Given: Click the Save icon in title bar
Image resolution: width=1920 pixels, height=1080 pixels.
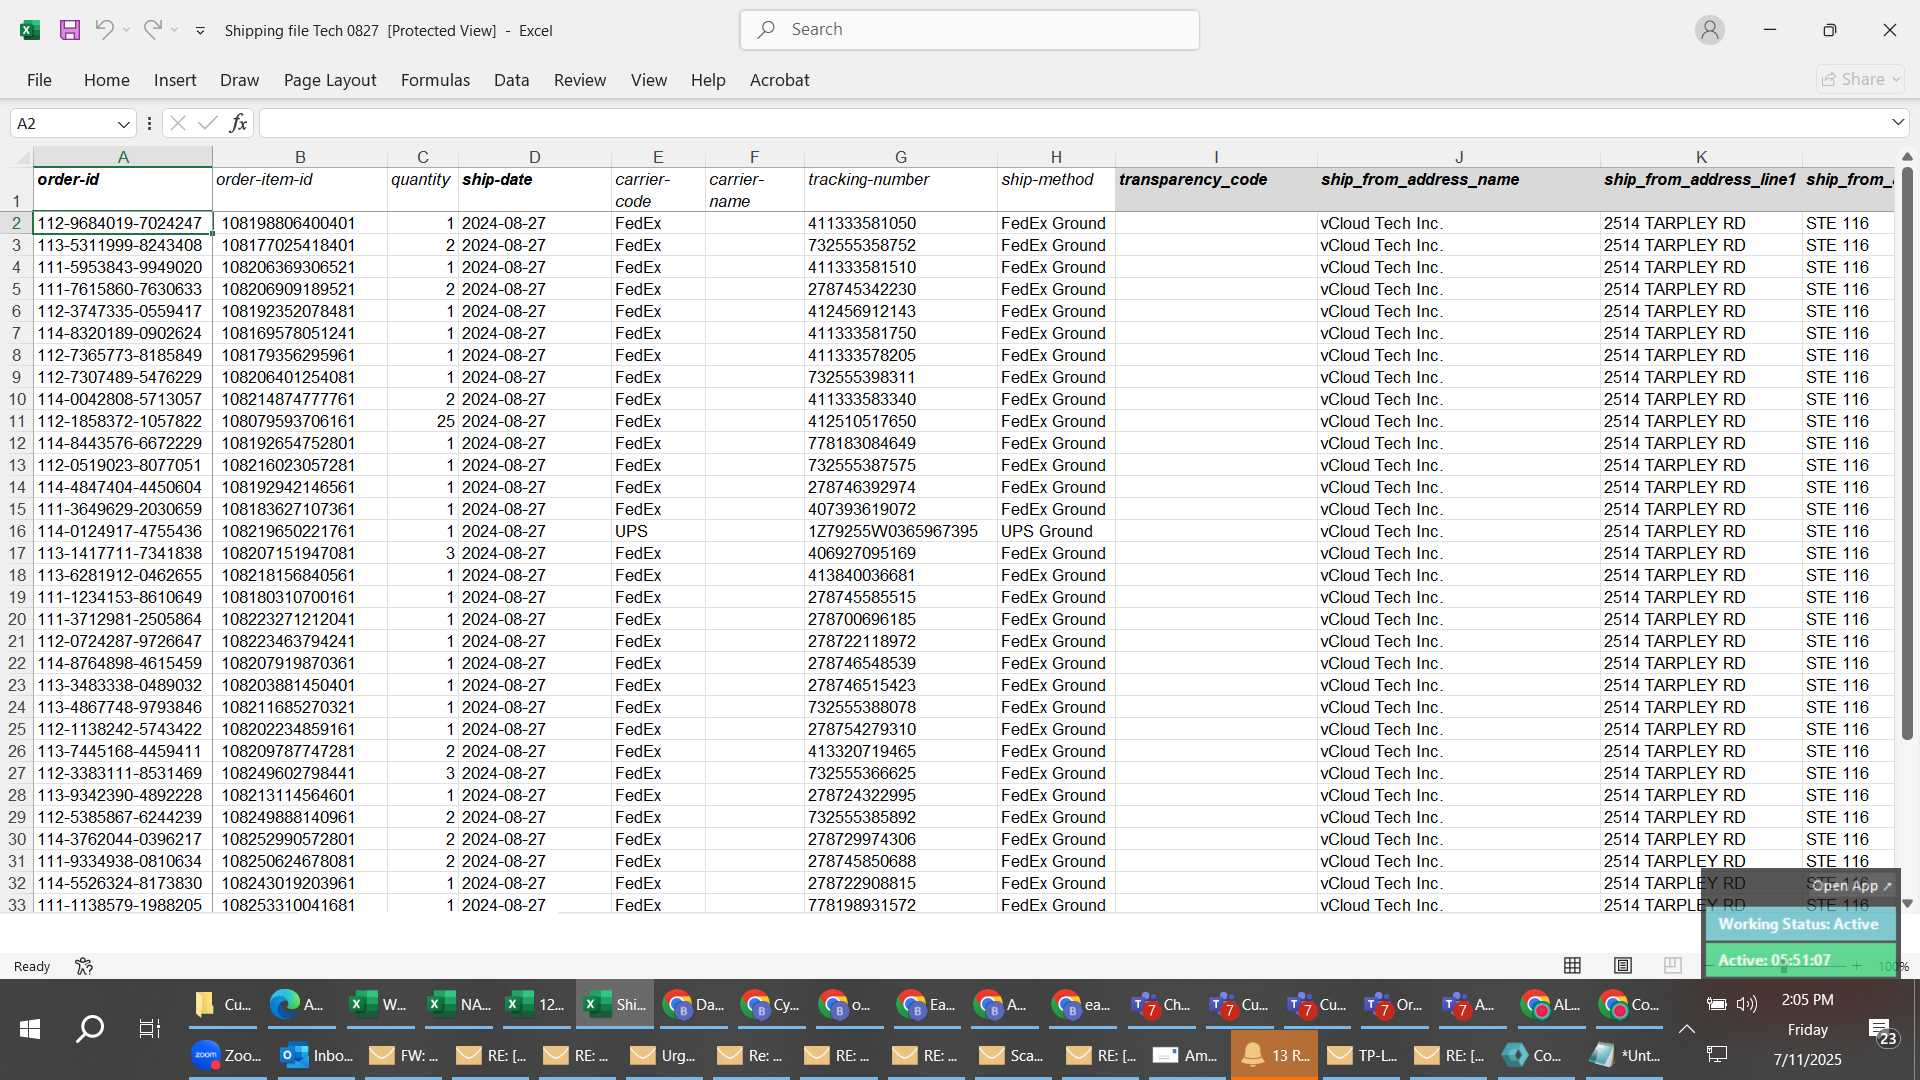Looking at the screenshot, I should pos(70,30).
